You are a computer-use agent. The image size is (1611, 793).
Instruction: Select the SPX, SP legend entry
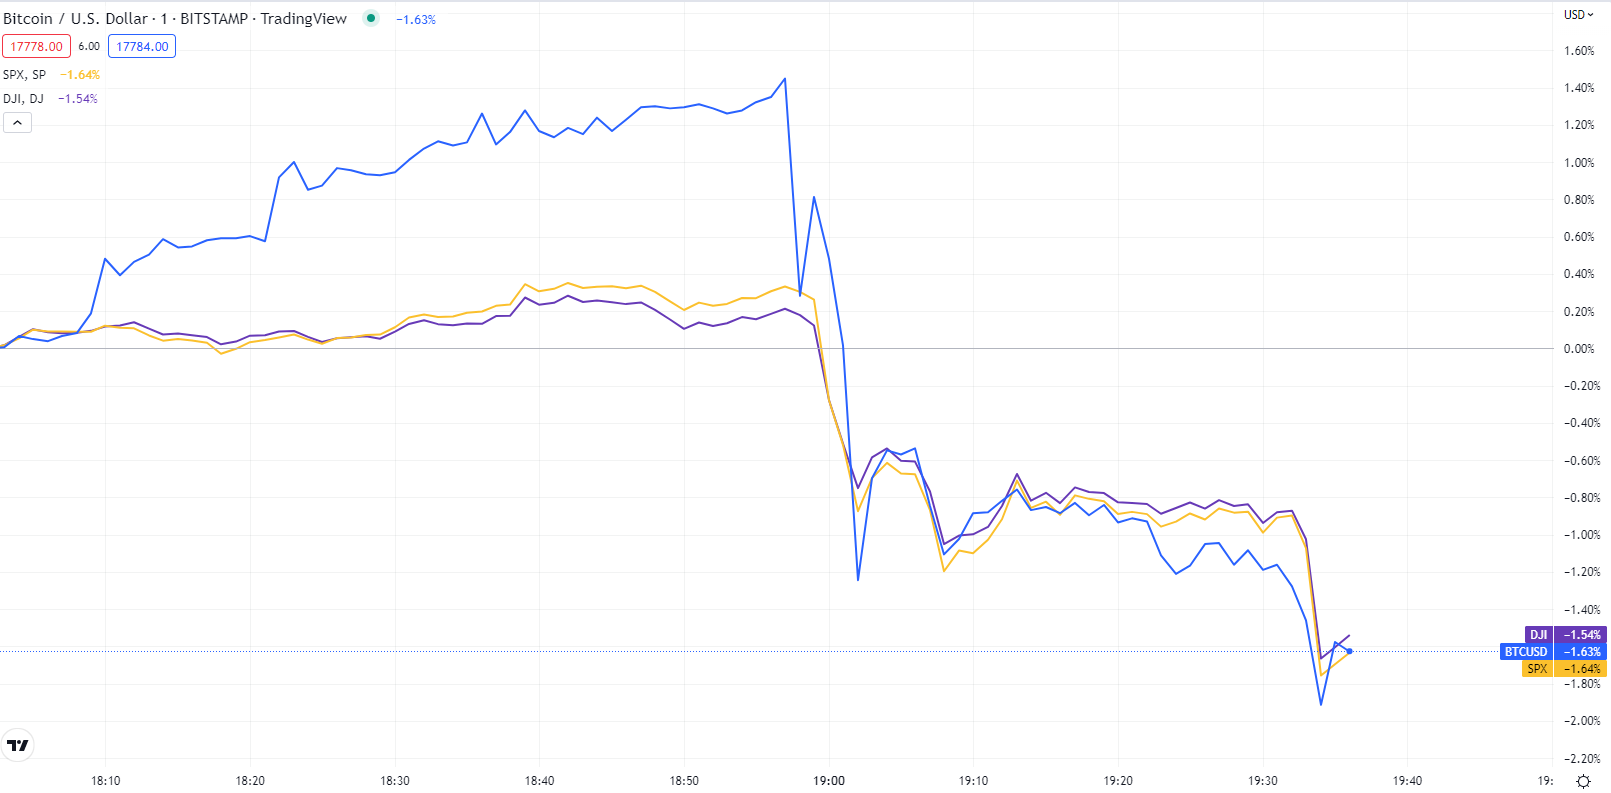25,75
